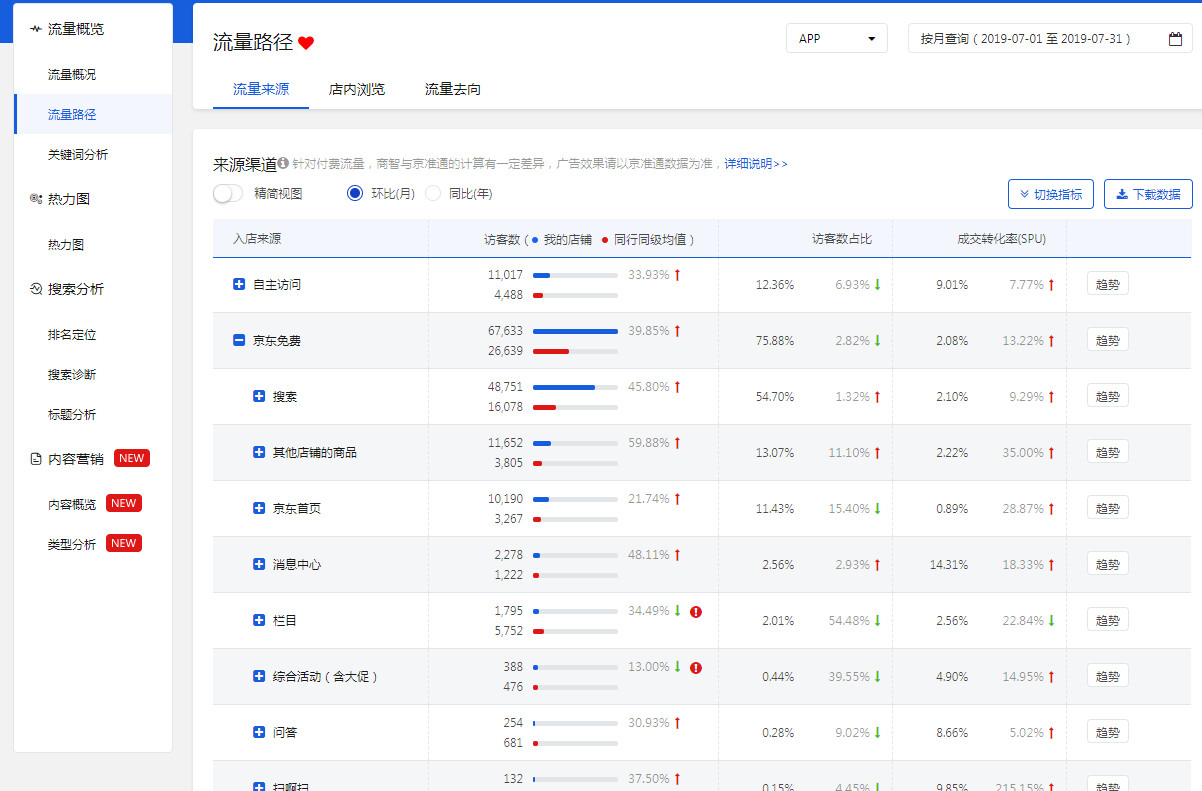Screen dimensions: 1202x791
Task: Select the 同比(年) radio button
Action: tap(433, 193)
